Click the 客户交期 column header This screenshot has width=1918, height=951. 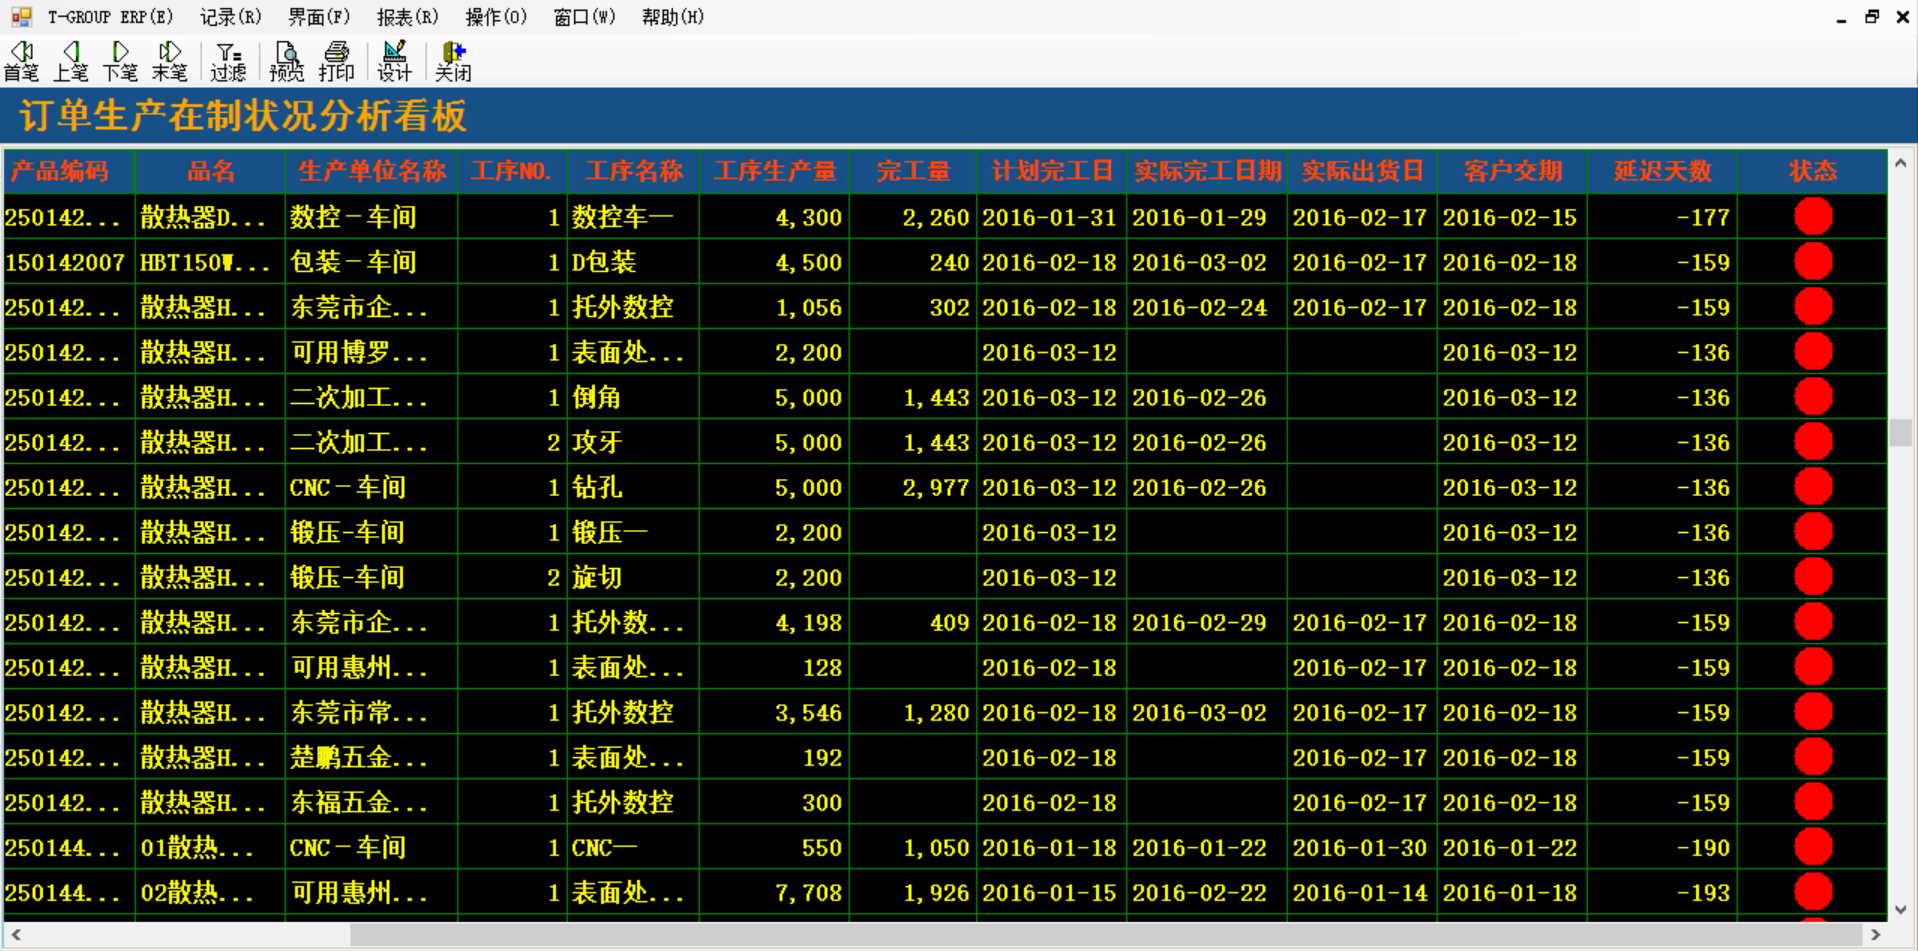1512,171
